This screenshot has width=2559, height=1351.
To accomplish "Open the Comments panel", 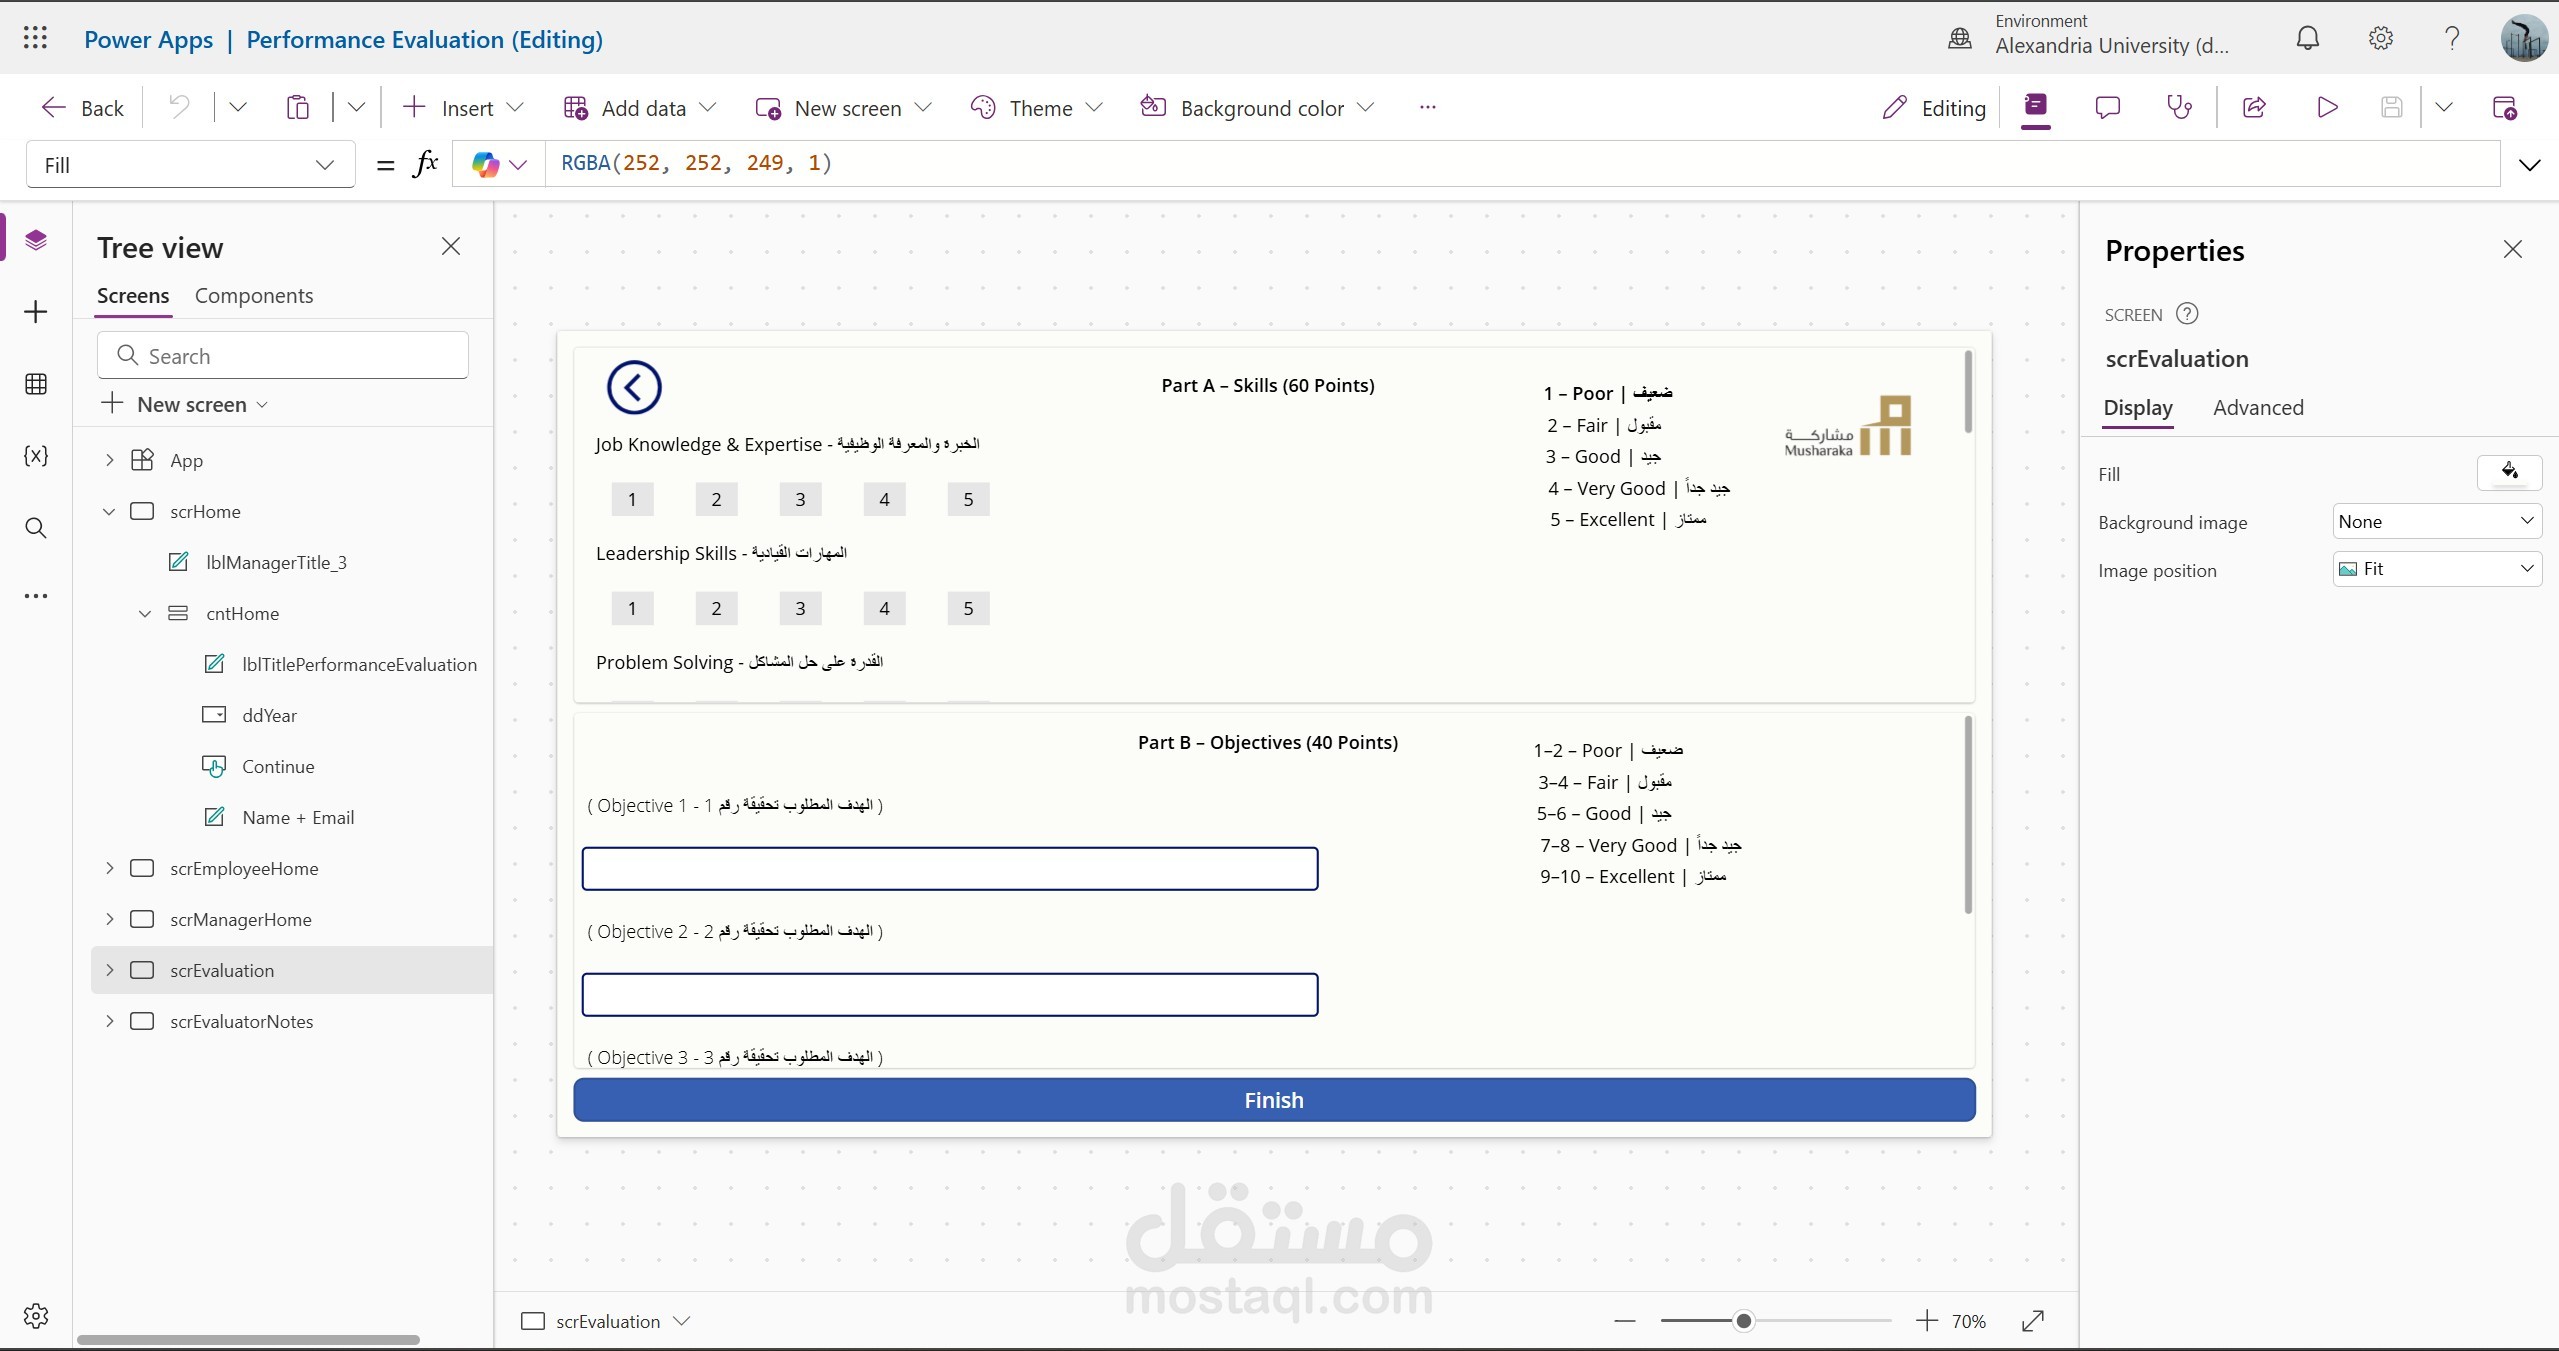I will [x=2107, y=107].
